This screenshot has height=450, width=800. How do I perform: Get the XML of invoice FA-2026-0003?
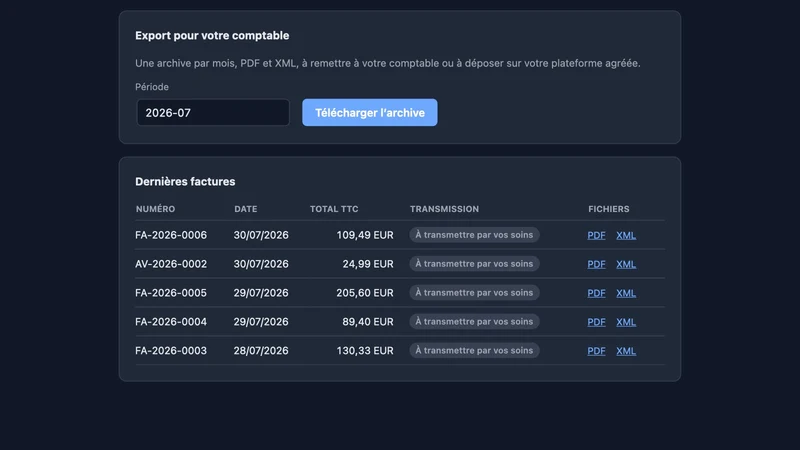[626, 351]
